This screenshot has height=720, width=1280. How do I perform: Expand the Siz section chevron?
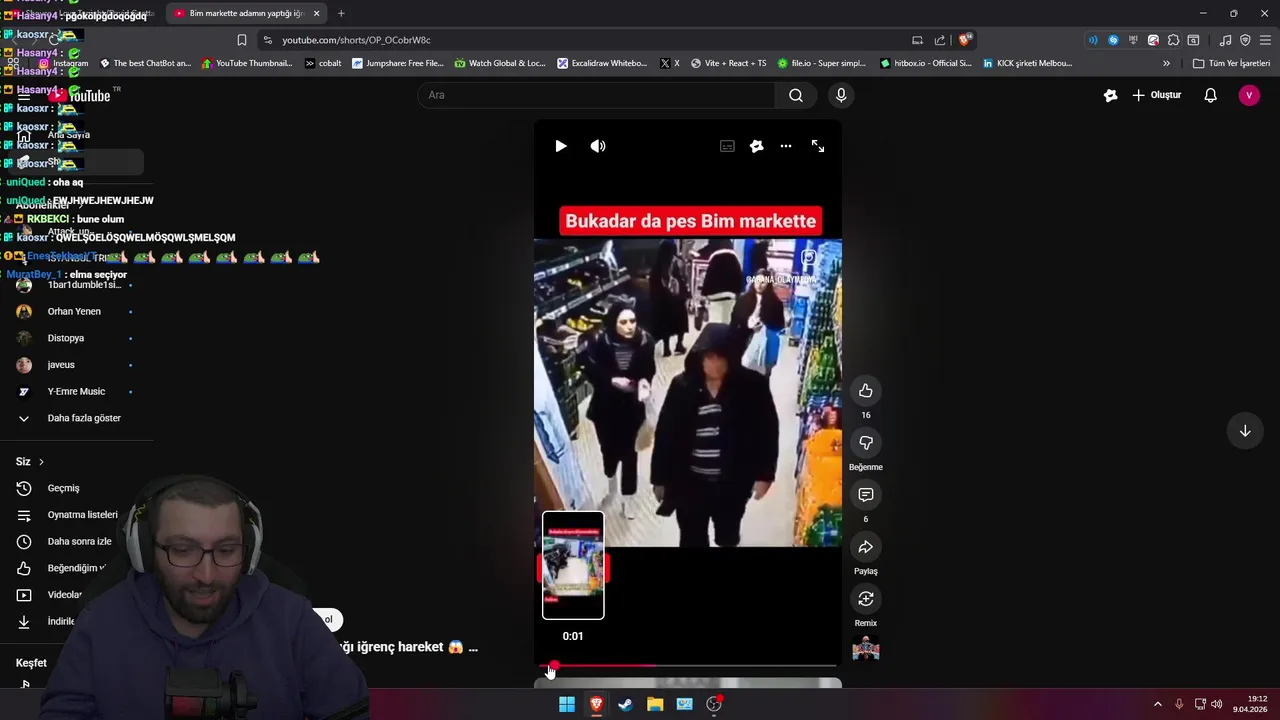click(41, 462)
